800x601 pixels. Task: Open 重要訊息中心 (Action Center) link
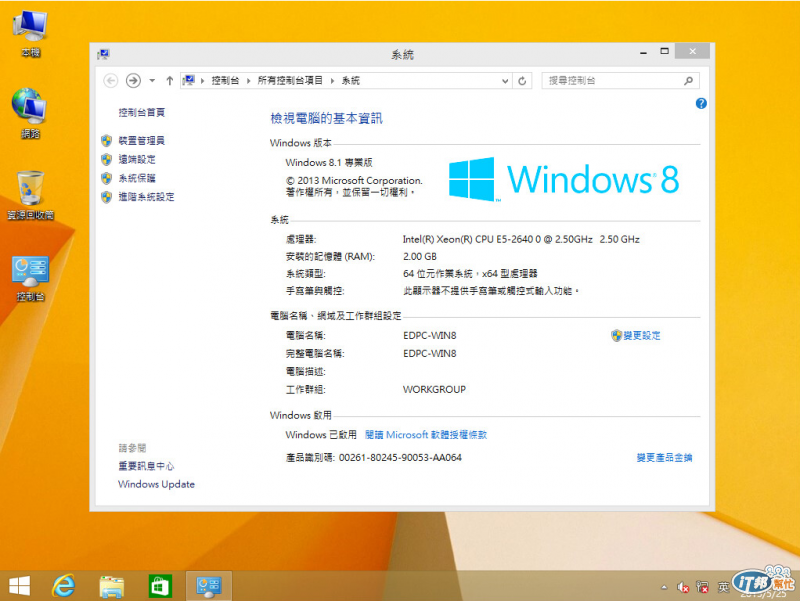[146, 466]
